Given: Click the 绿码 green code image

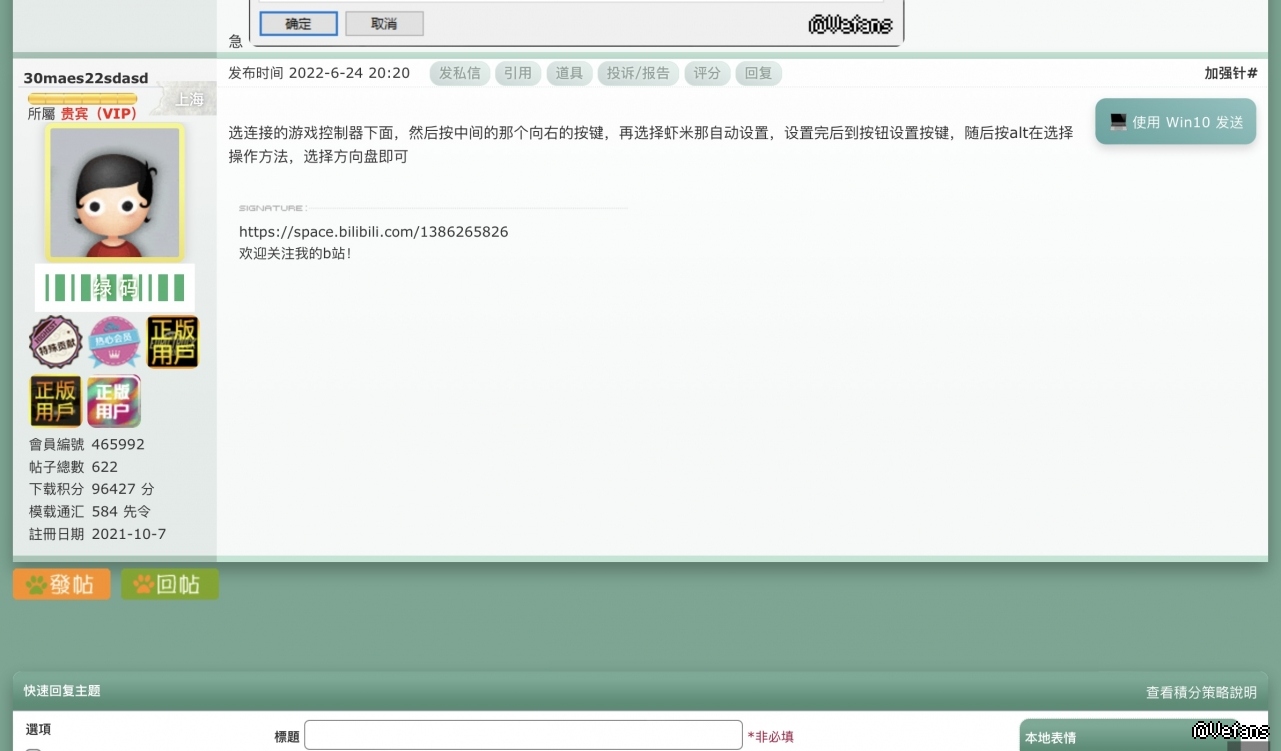Looking at the screenshot, I should tap(115, 288).
